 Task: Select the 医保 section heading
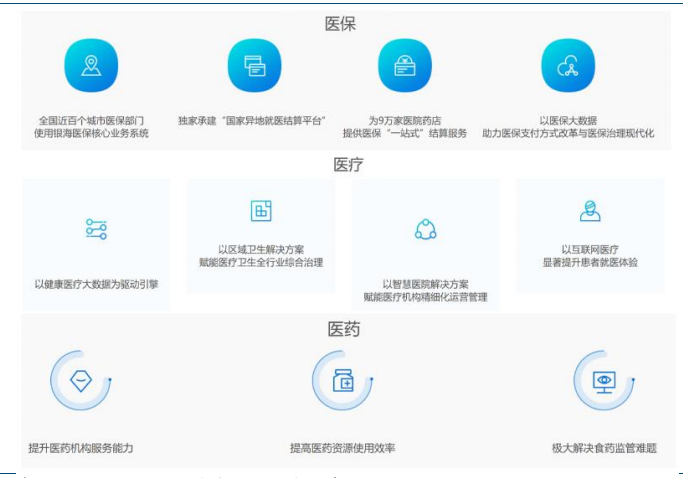341,23
